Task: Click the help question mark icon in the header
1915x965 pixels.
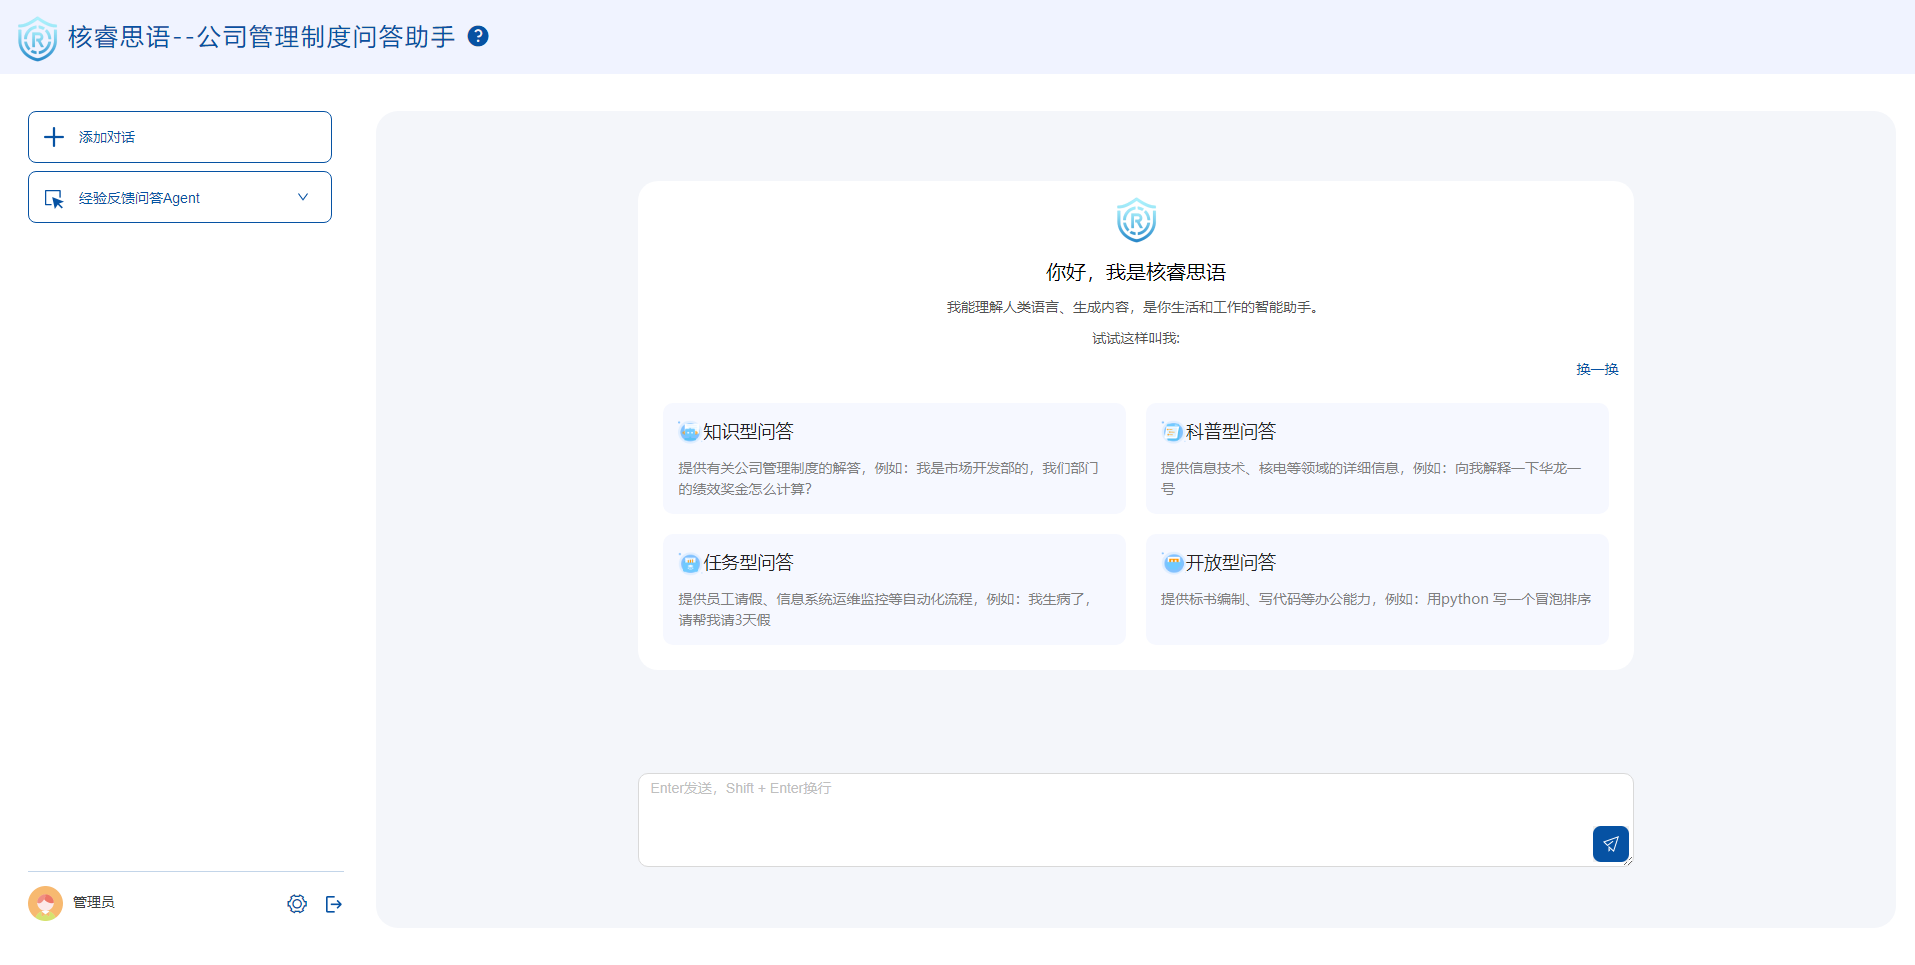Action: pos(479,36)
